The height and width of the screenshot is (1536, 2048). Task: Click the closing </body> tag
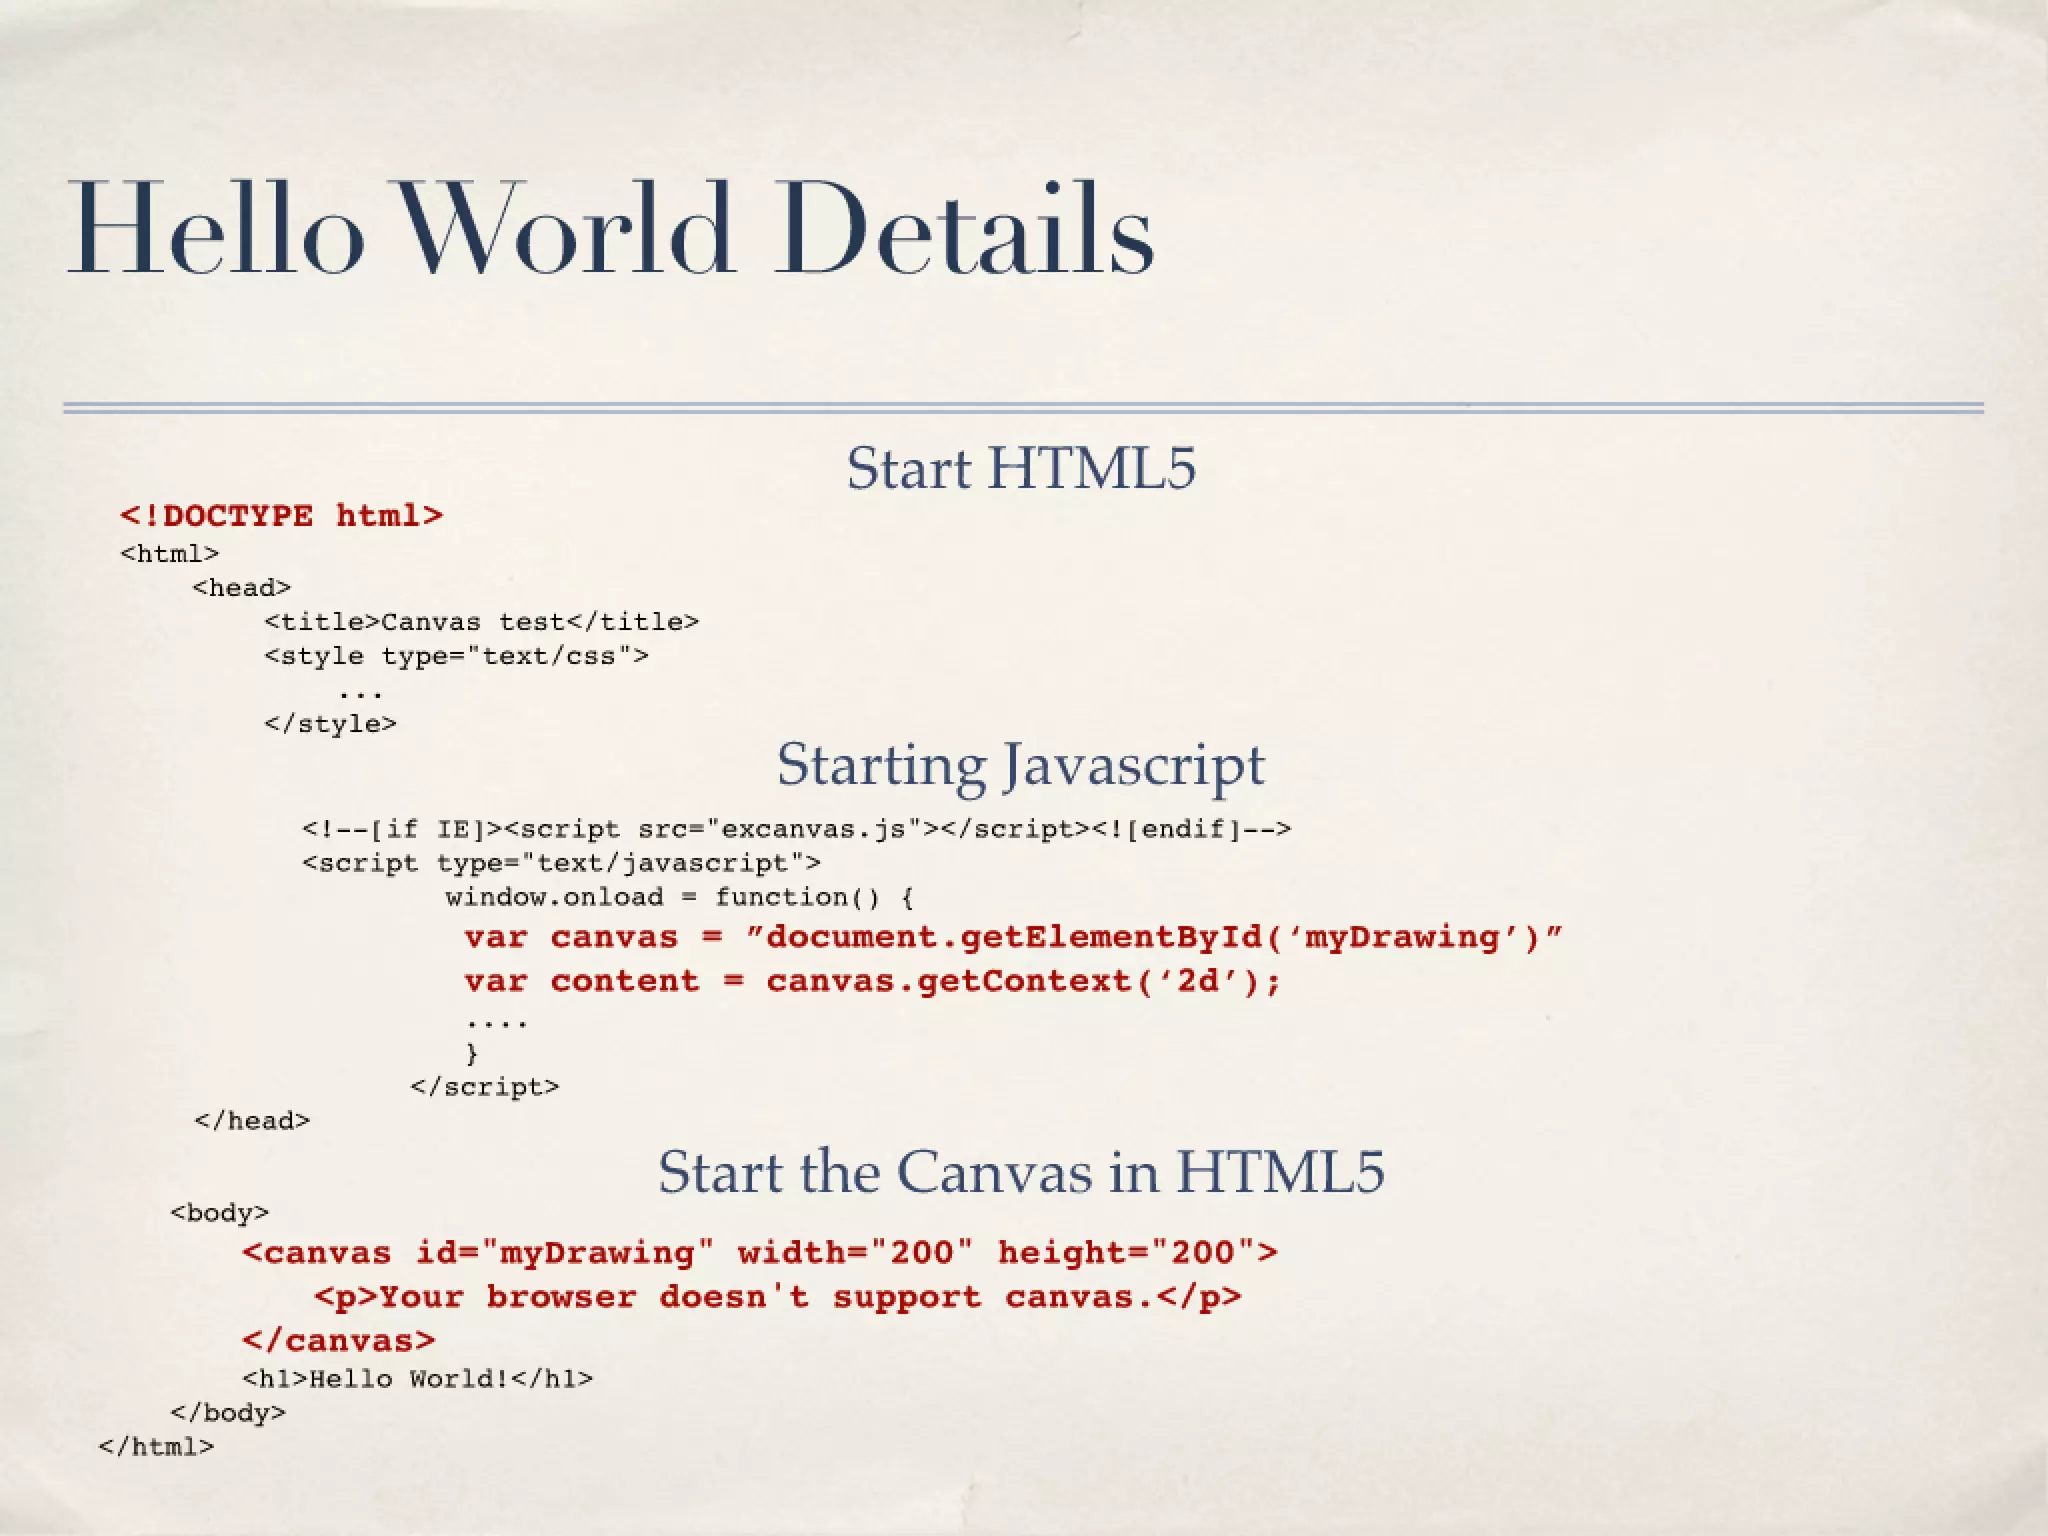[x=228, y=1413]
